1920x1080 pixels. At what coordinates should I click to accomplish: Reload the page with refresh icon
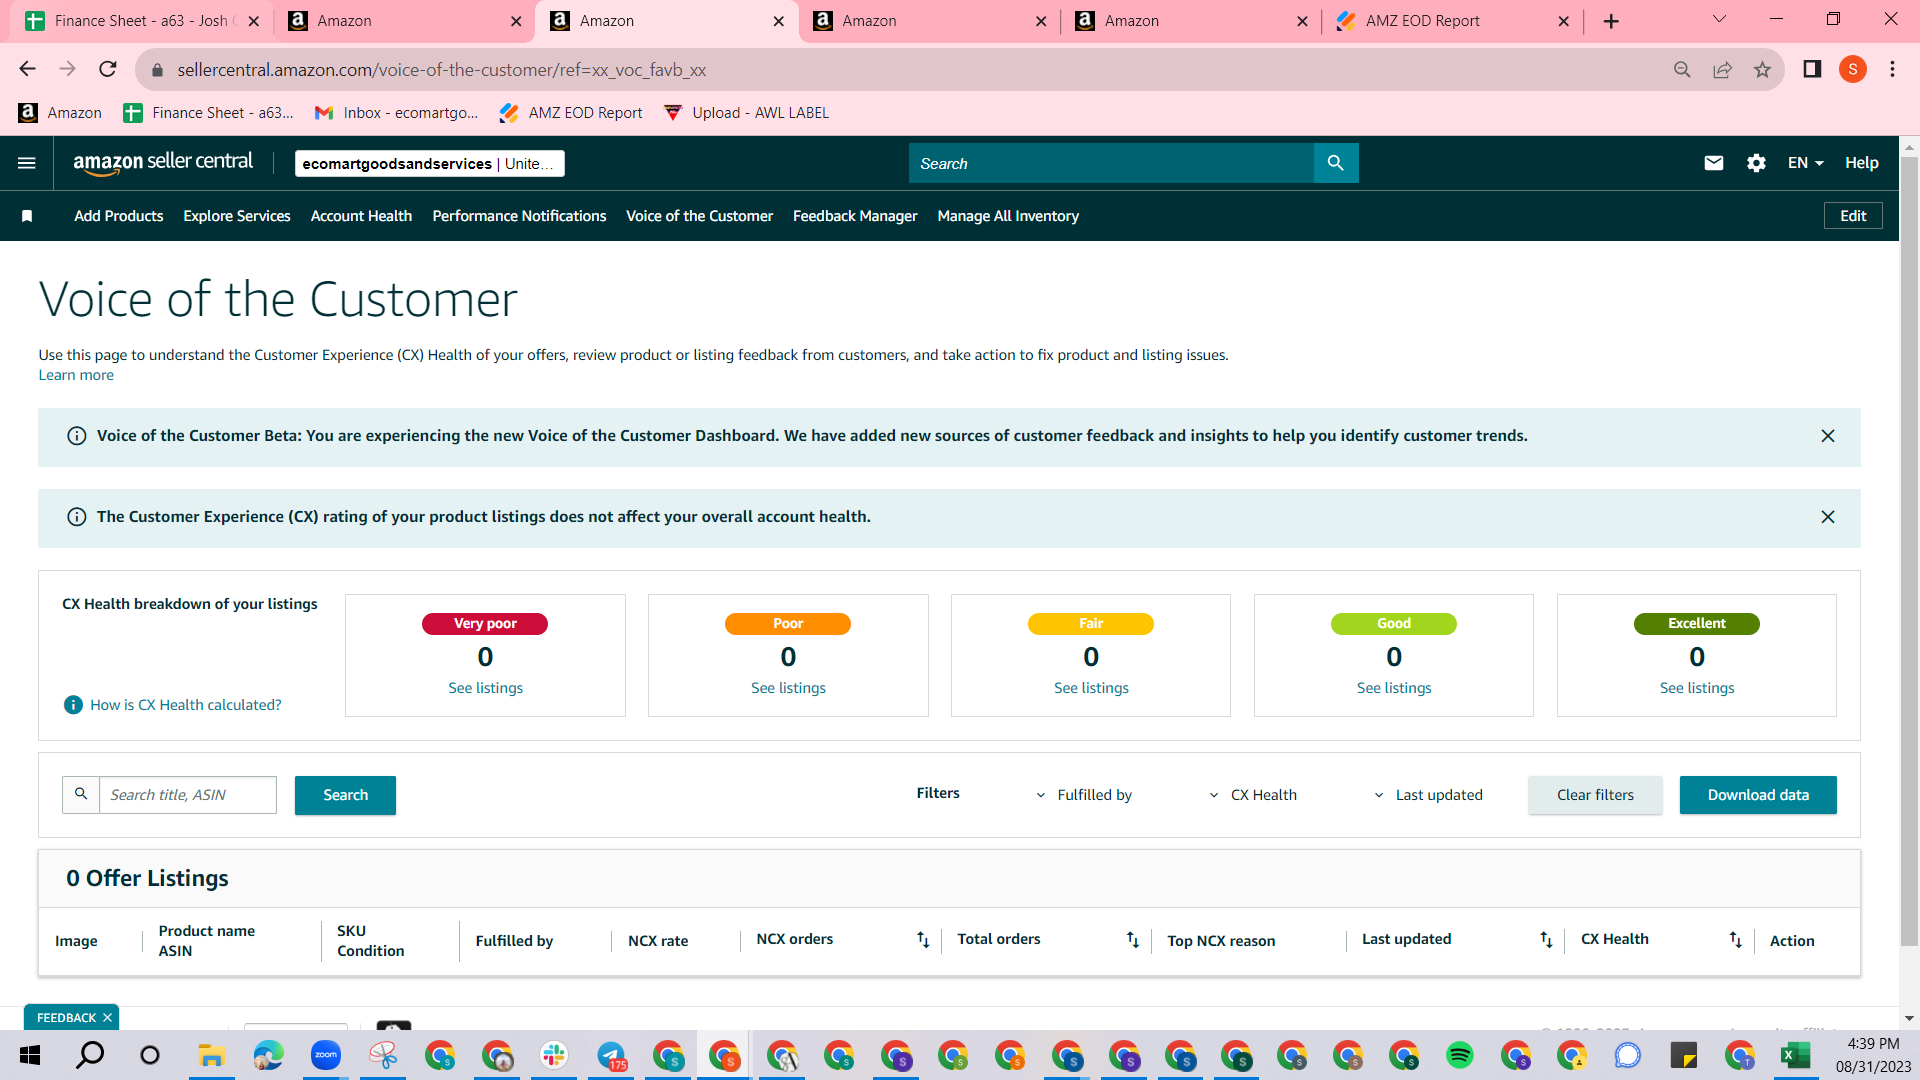[x=108, y=69]
